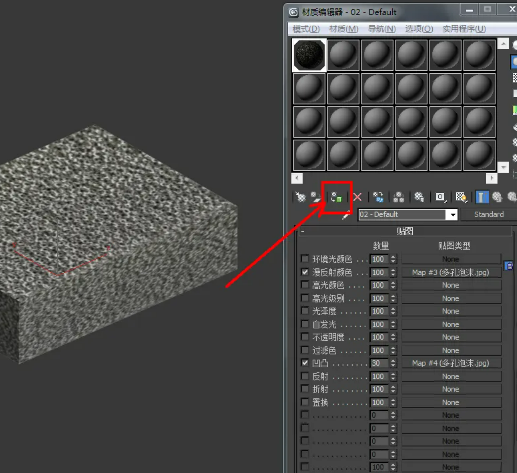Open the 实用程序(U) menu

point(464,29)
